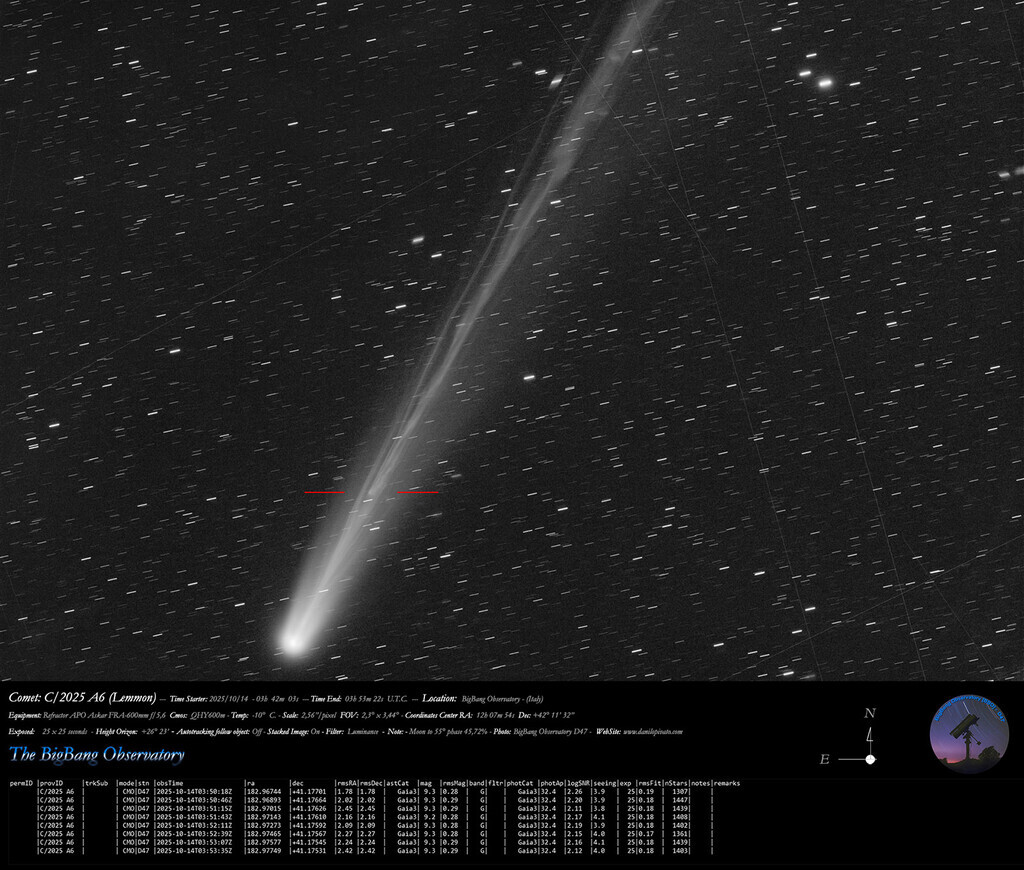Image resolution: width=1024 pixels, height=870 pixels.
Task: Click the provID column header
Action: pyautogui.click(x=51, y=783)
